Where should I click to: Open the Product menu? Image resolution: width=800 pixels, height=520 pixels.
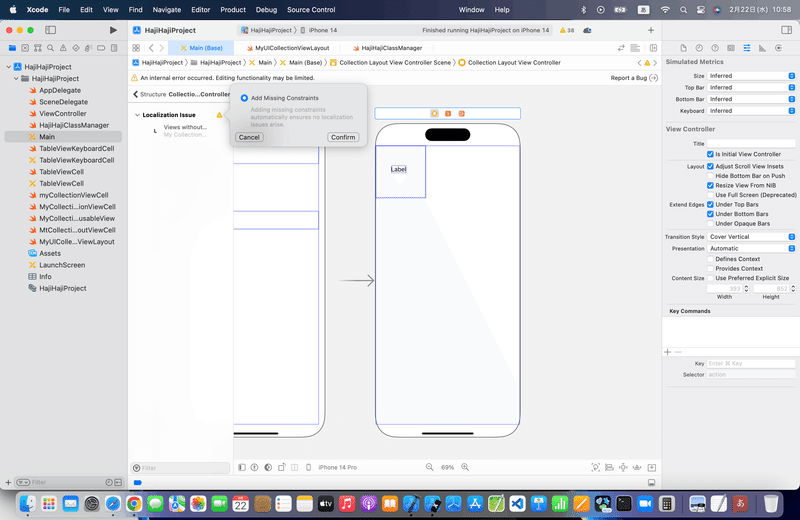233,10
